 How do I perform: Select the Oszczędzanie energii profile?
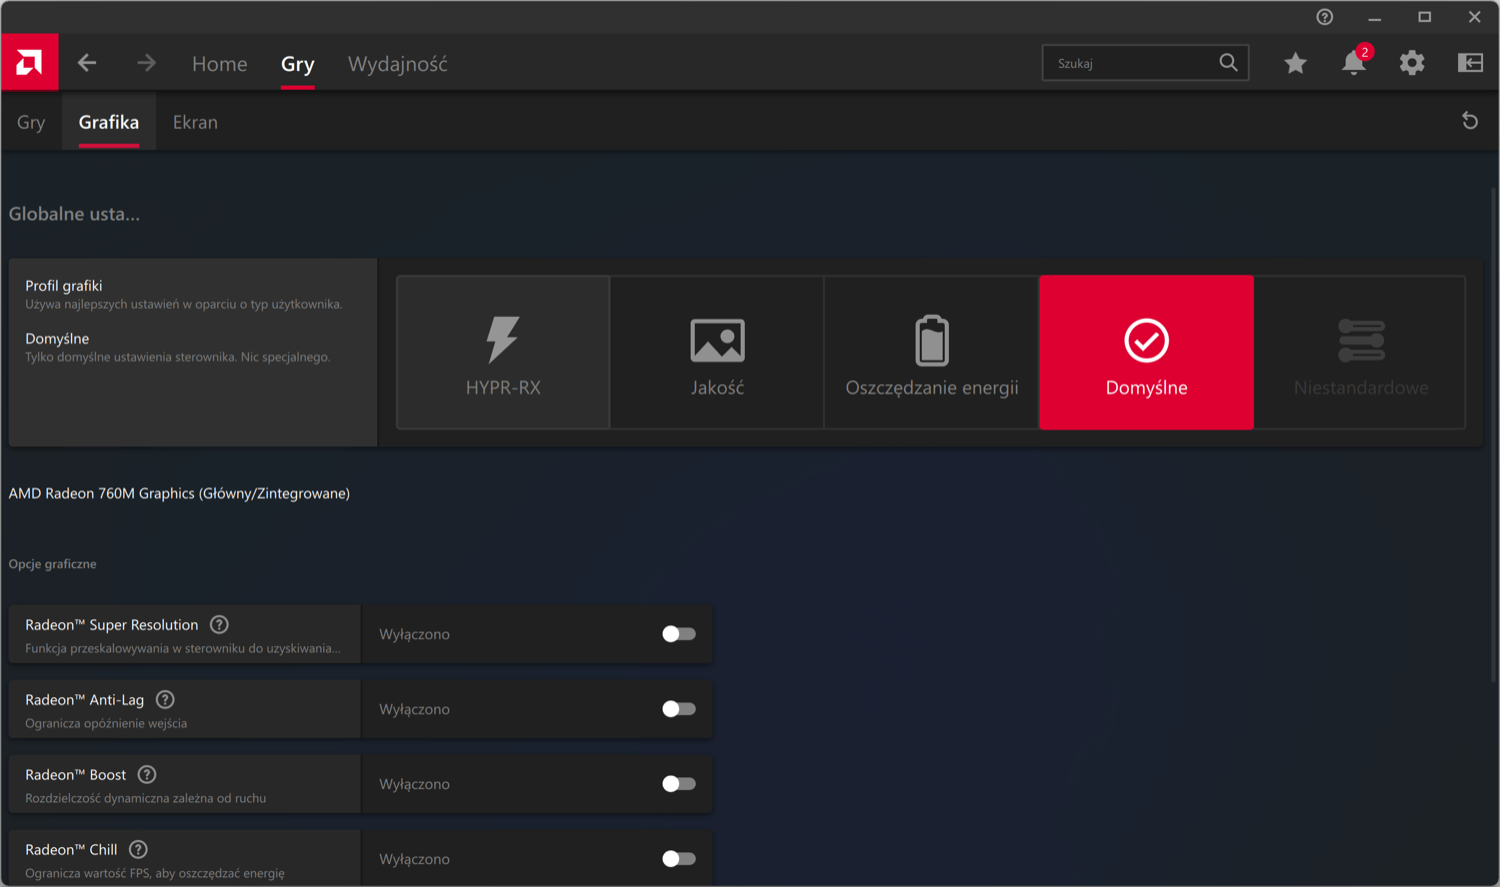(x=932, y=352)
